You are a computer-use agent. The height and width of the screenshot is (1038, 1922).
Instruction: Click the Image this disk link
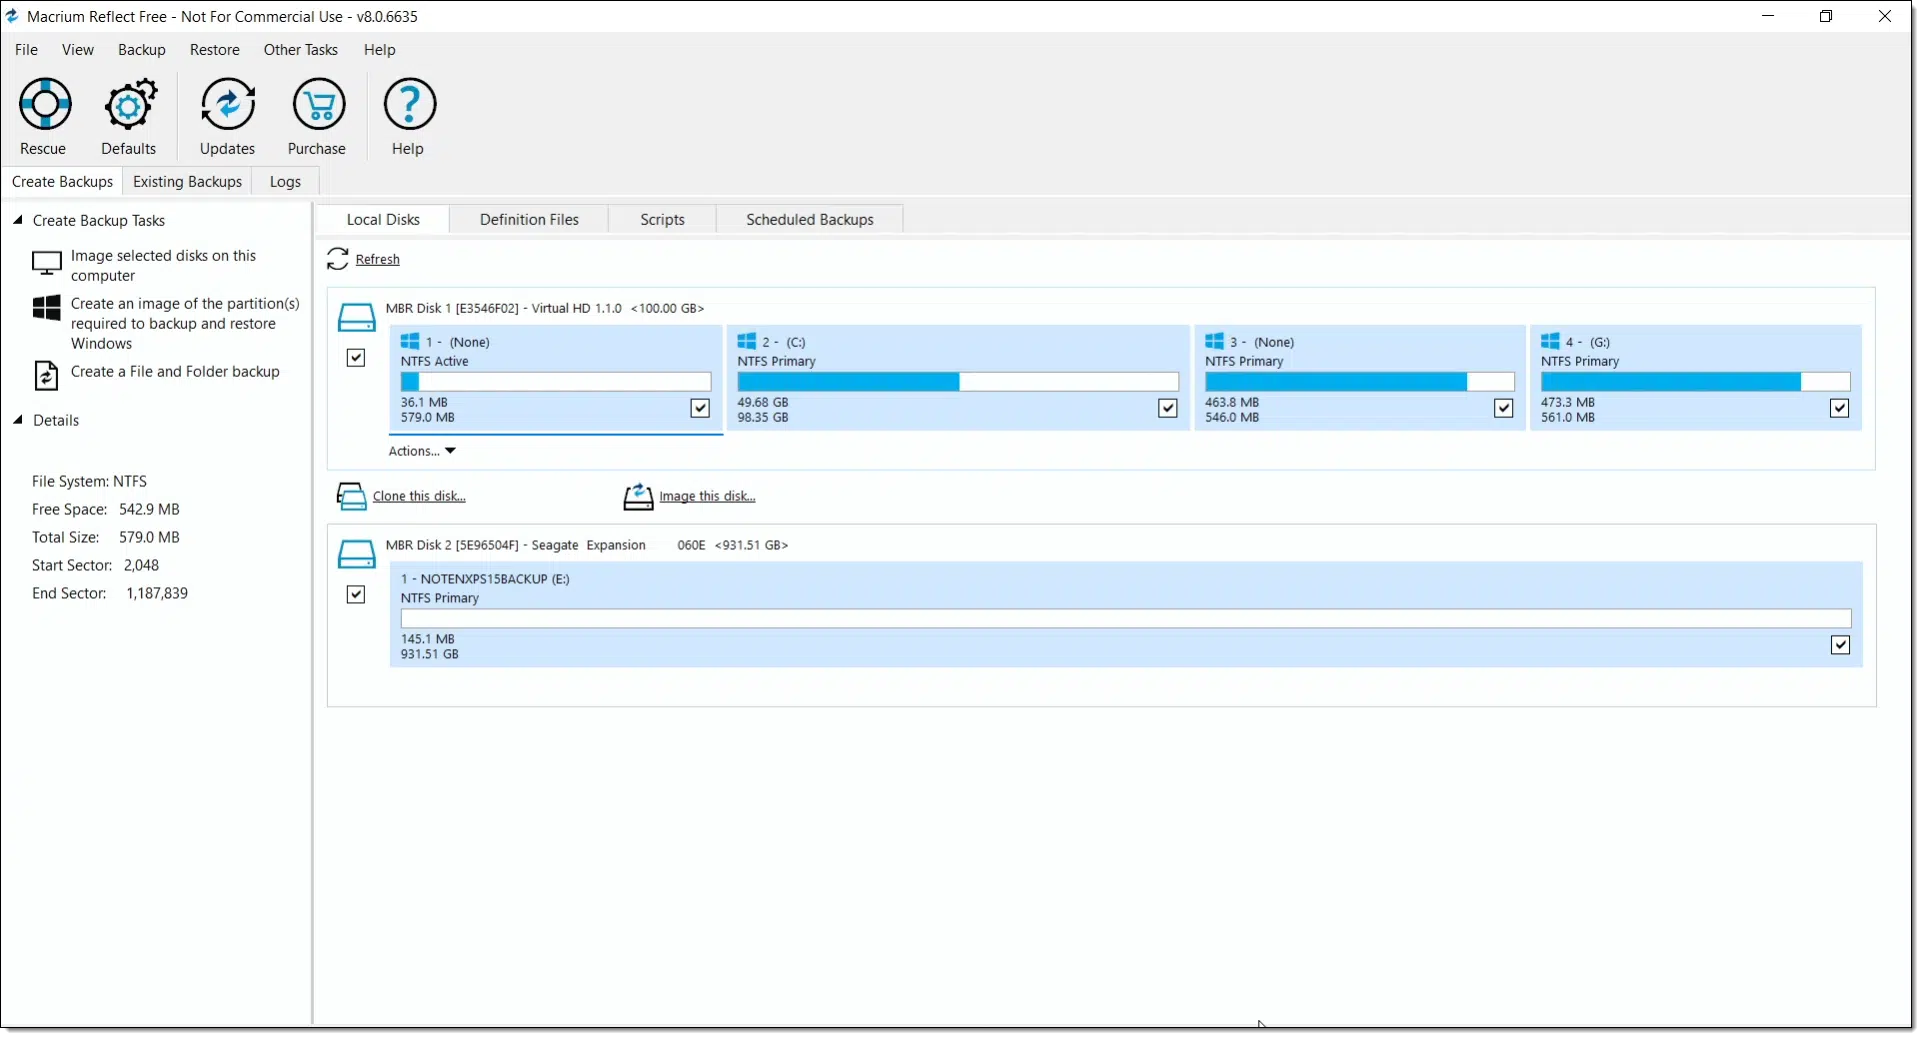tap(707, 496)
